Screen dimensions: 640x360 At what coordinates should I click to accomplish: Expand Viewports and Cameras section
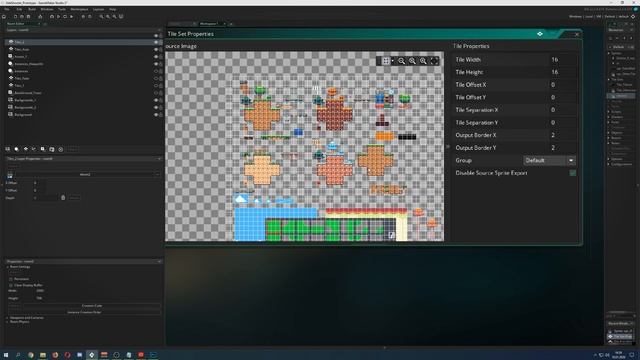point(8,318)
